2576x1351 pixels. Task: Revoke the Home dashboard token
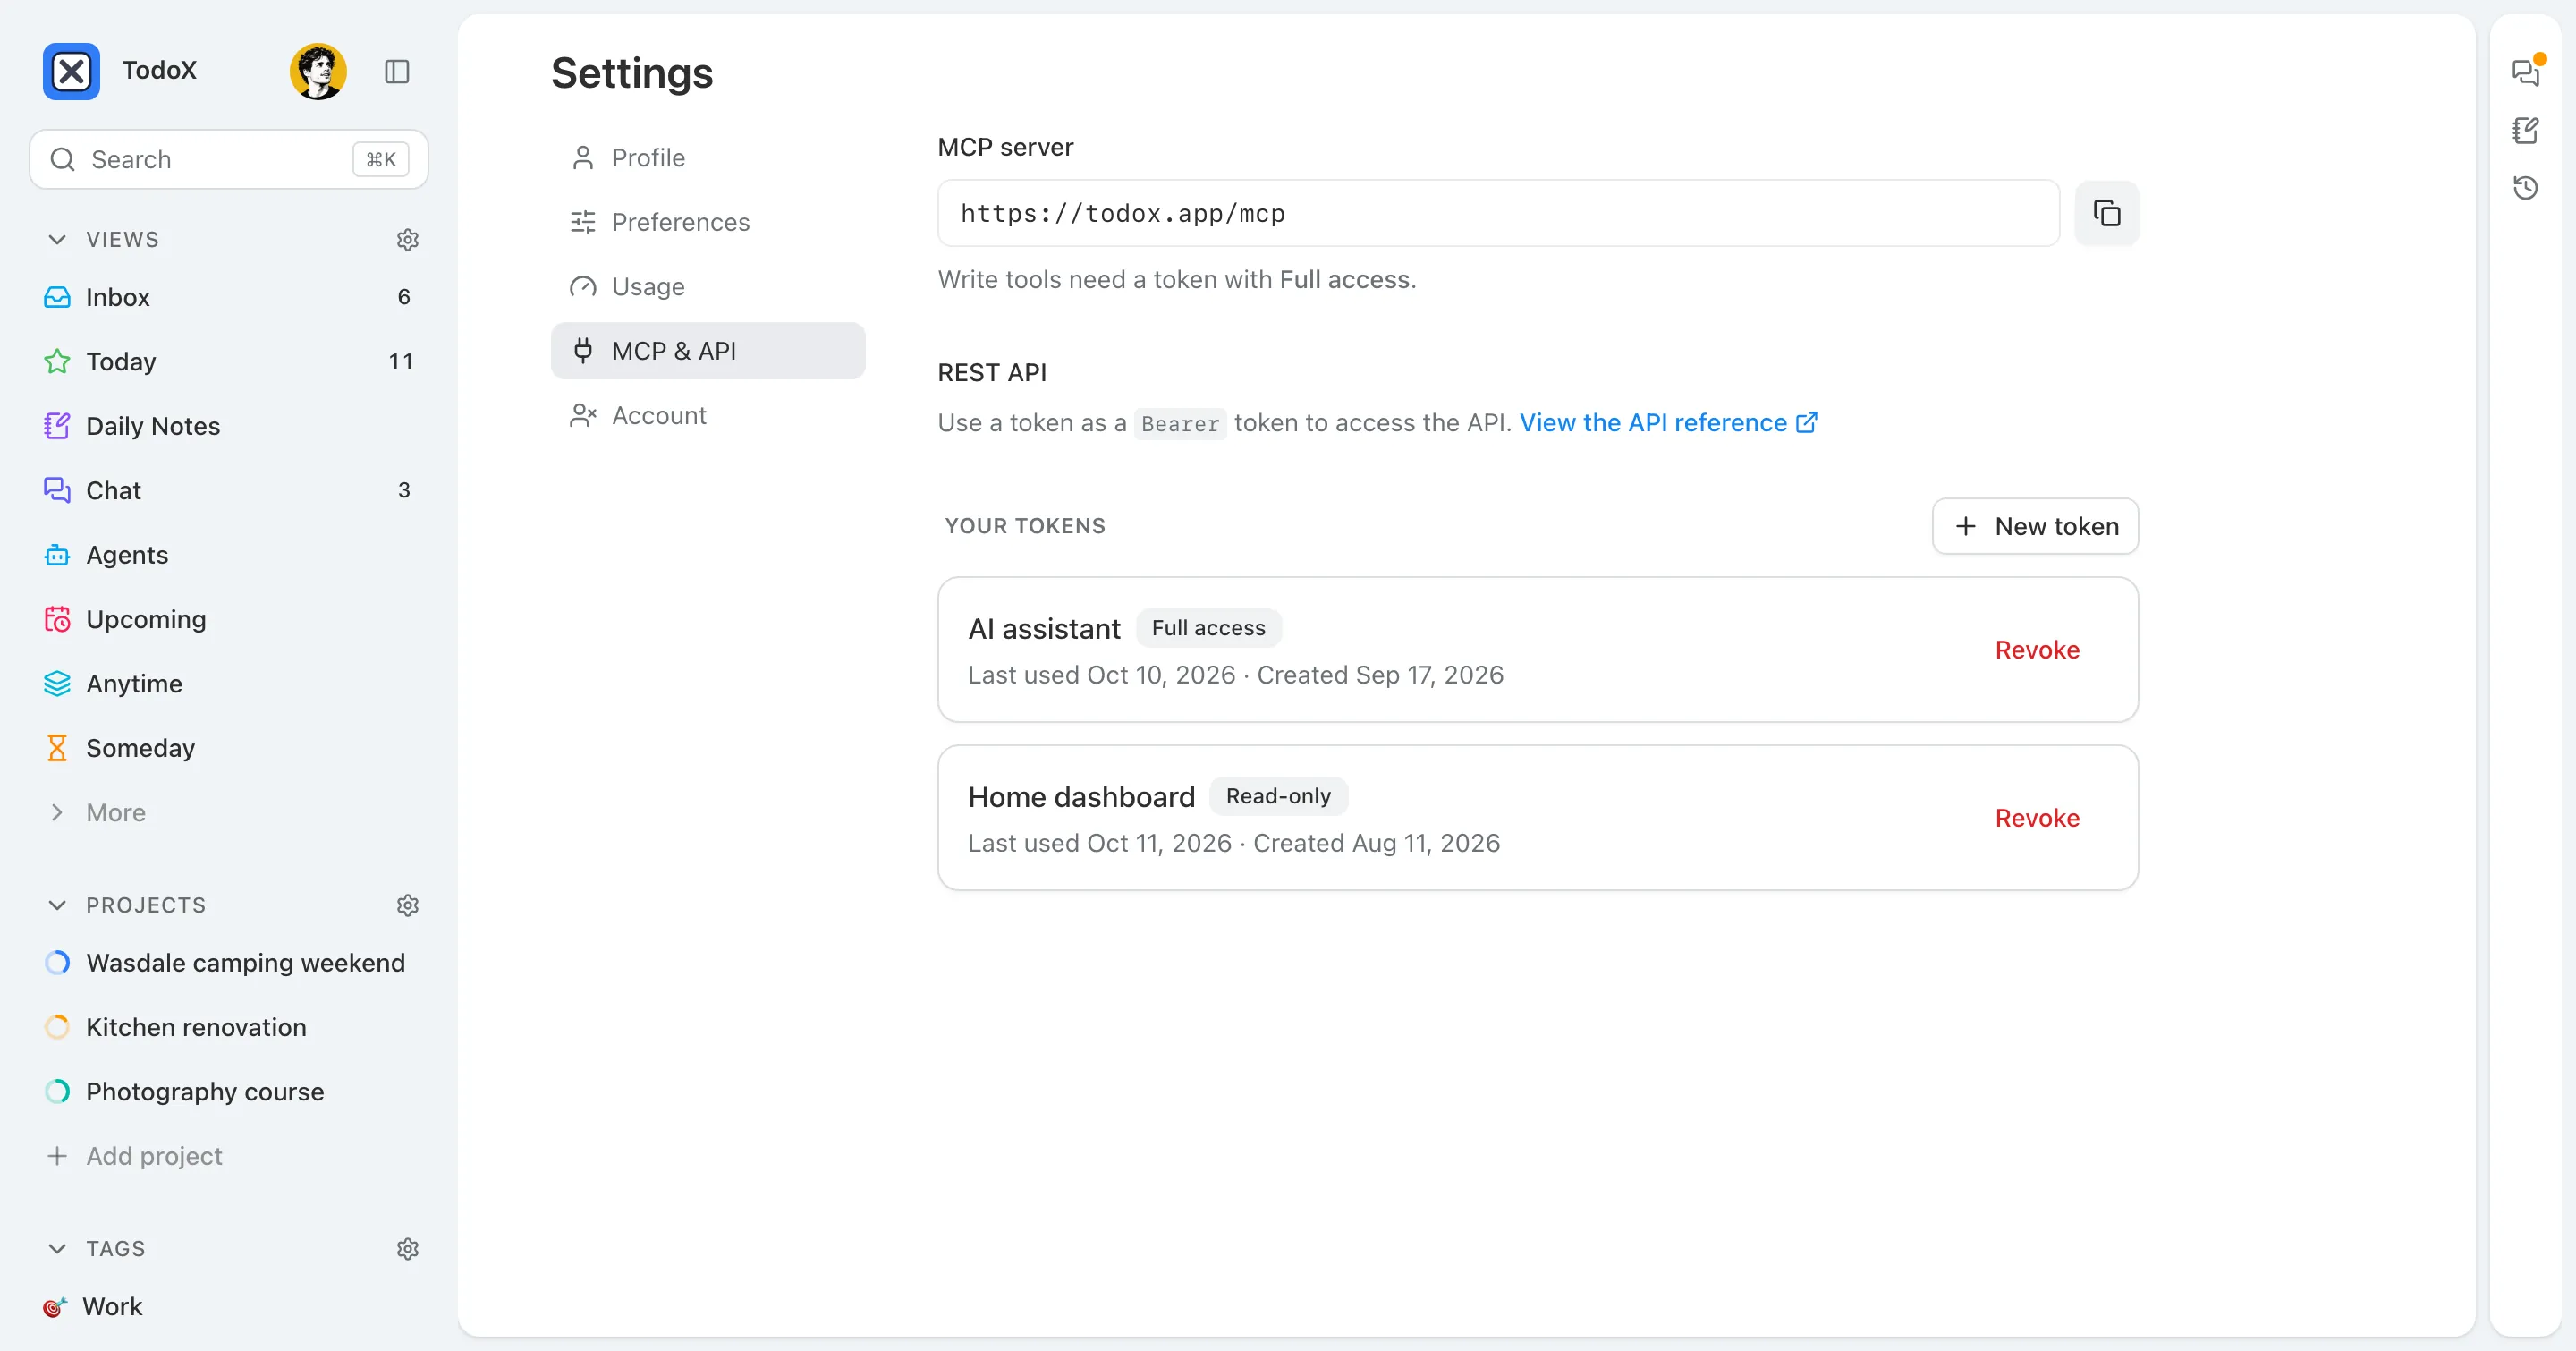click(x=2037, y=818)
